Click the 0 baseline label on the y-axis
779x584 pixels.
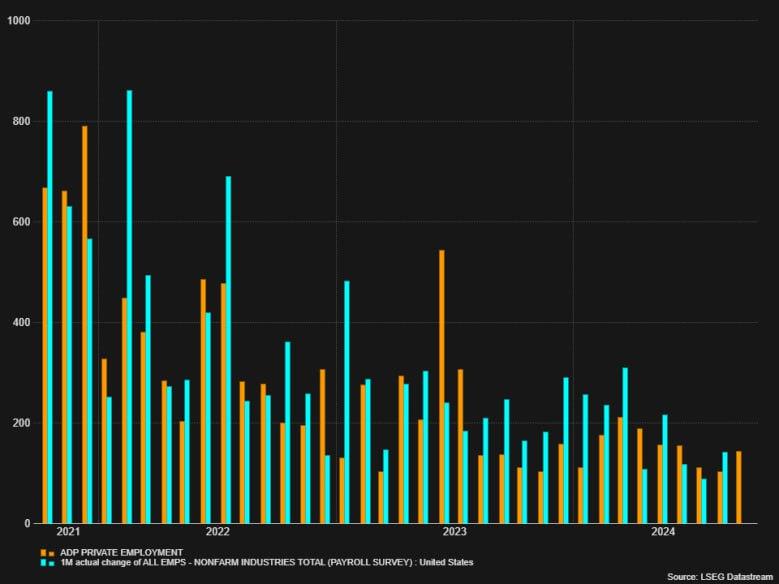28,523
